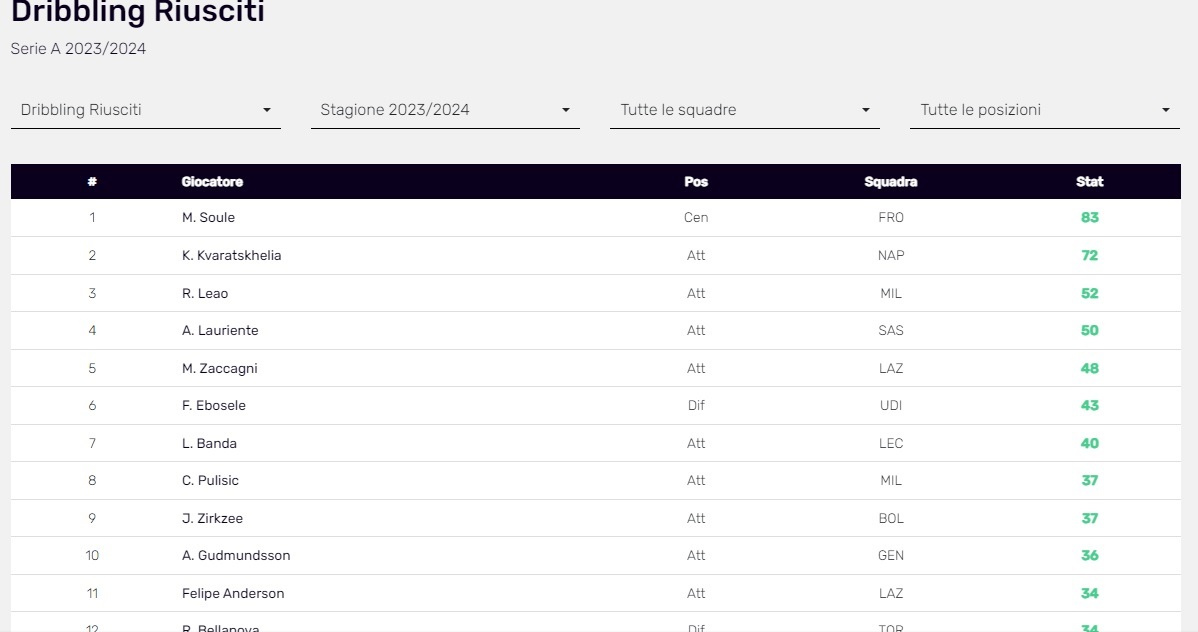The height and width of the screenshot is (632, 1198).
Task: Click the arrow icon beside Tutte le posizioni
Action: click(1166, 110)
